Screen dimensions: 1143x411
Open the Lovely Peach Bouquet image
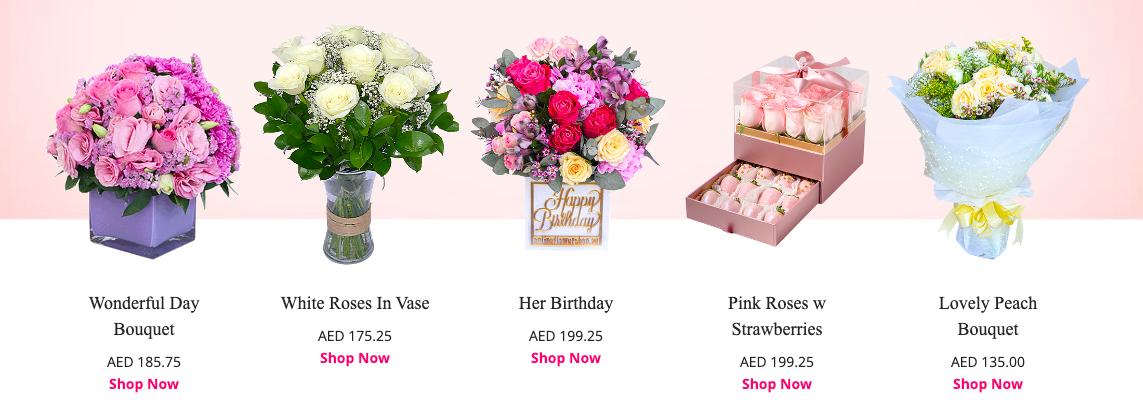988,148
